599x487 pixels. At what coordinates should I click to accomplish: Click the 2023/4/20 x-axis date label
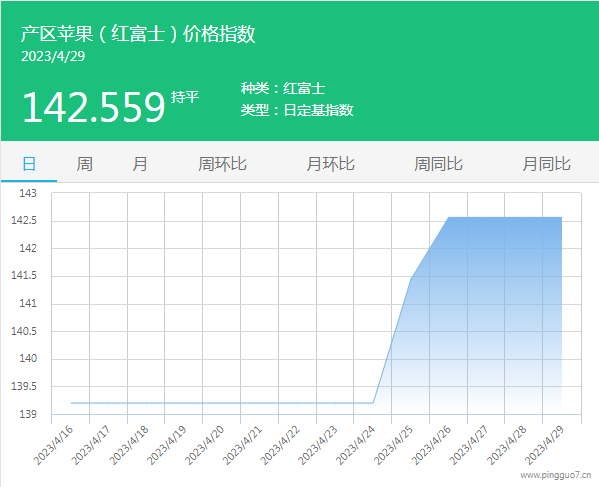click(205, 445)
